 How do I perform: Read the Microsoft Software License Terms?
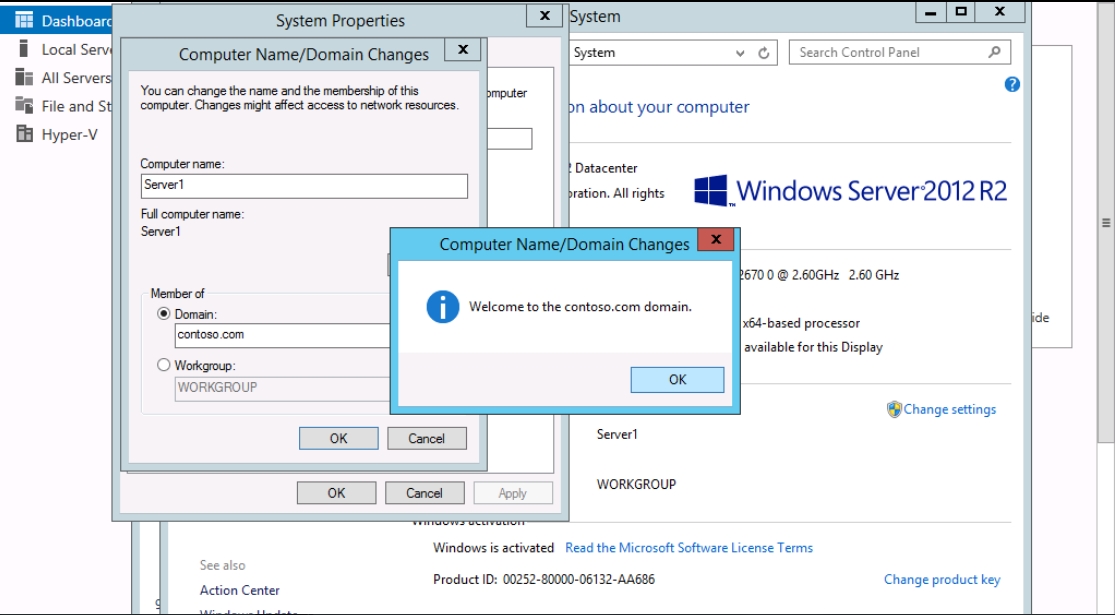(689, 547)
